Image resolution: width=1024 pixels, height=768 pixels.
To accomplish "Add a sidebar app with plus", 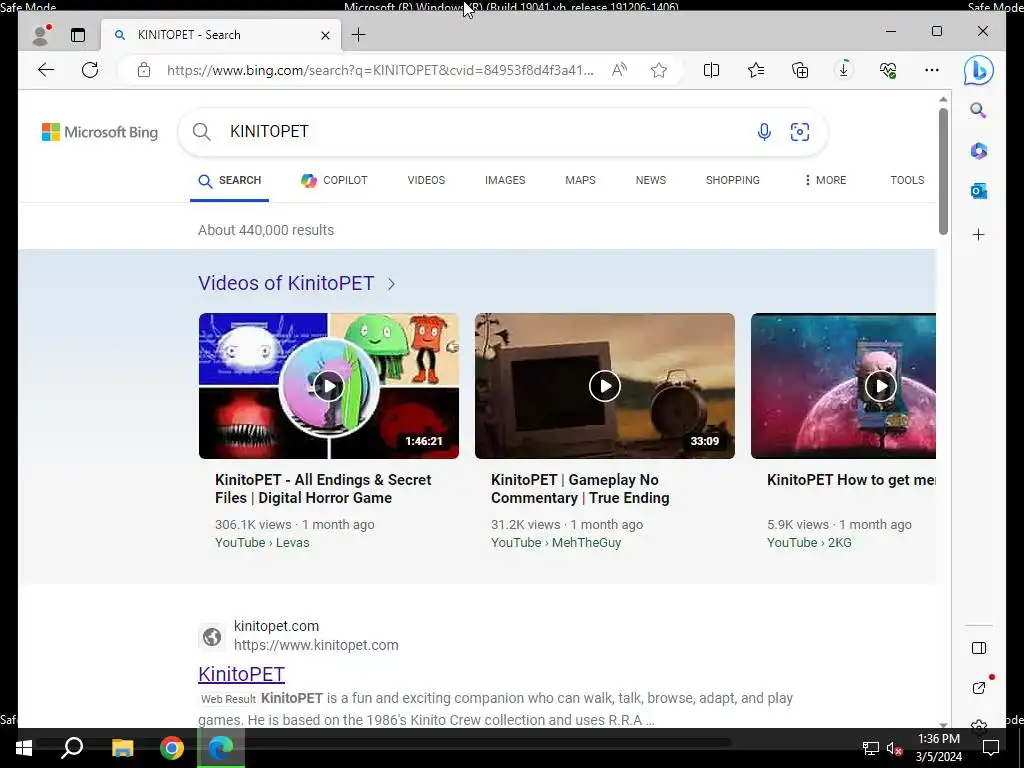I will pyautogui.click(x=978, y=234).
